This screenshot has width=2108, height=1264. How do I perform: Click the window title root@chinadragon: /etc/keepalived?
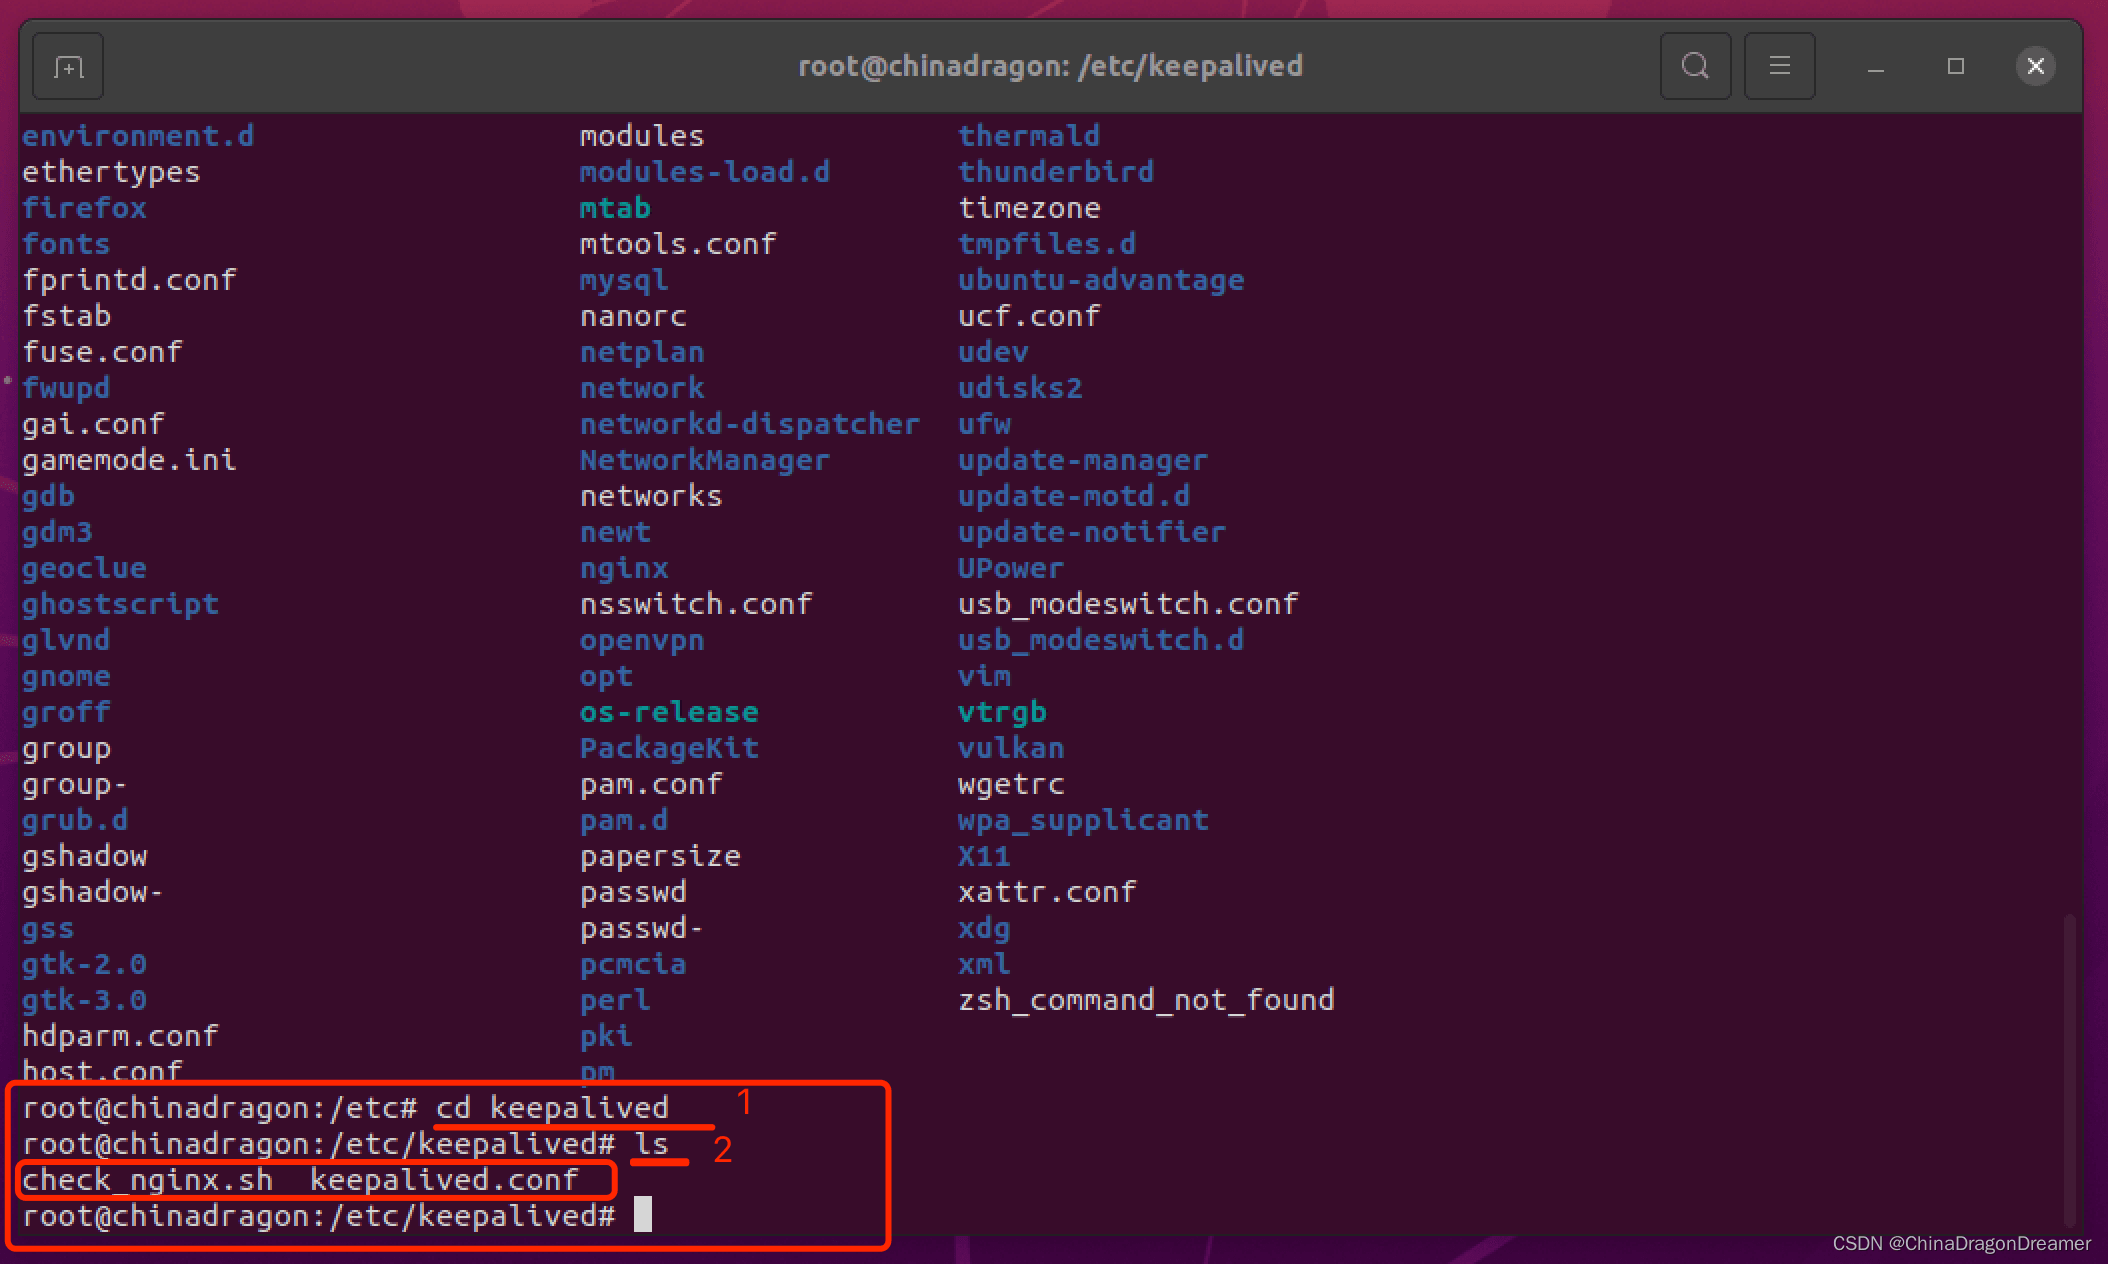(1050, 66)
